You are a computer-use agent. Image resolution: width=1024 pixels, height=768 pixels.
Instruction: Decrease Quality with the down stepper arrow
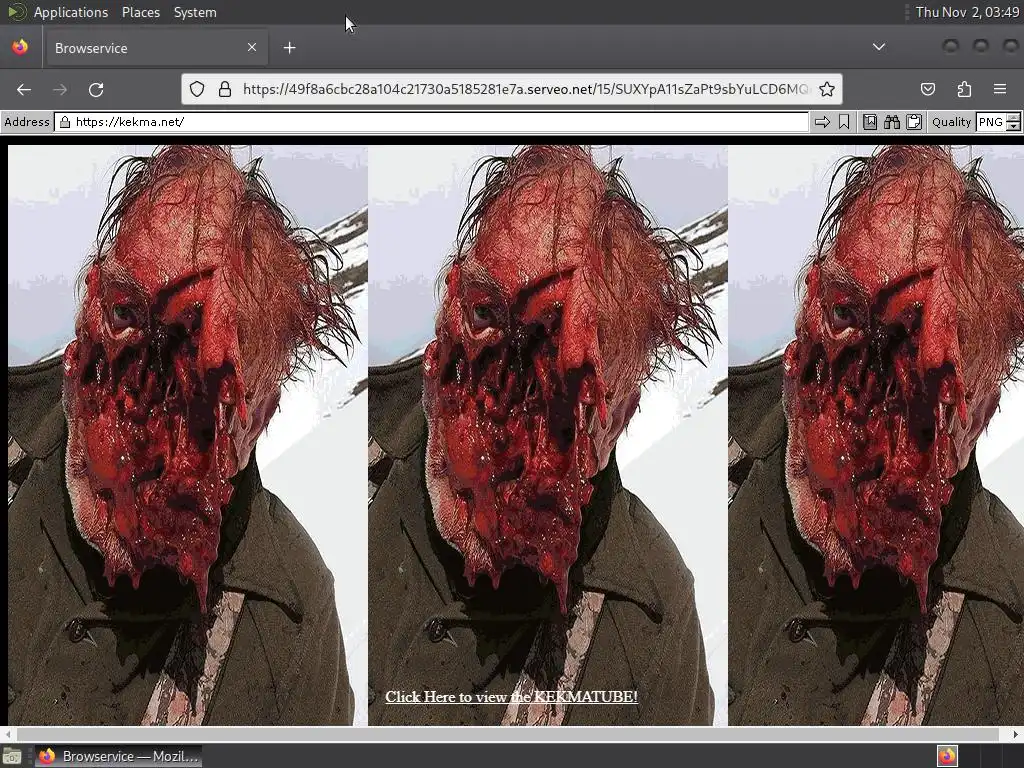click(x=1014, y=127)
